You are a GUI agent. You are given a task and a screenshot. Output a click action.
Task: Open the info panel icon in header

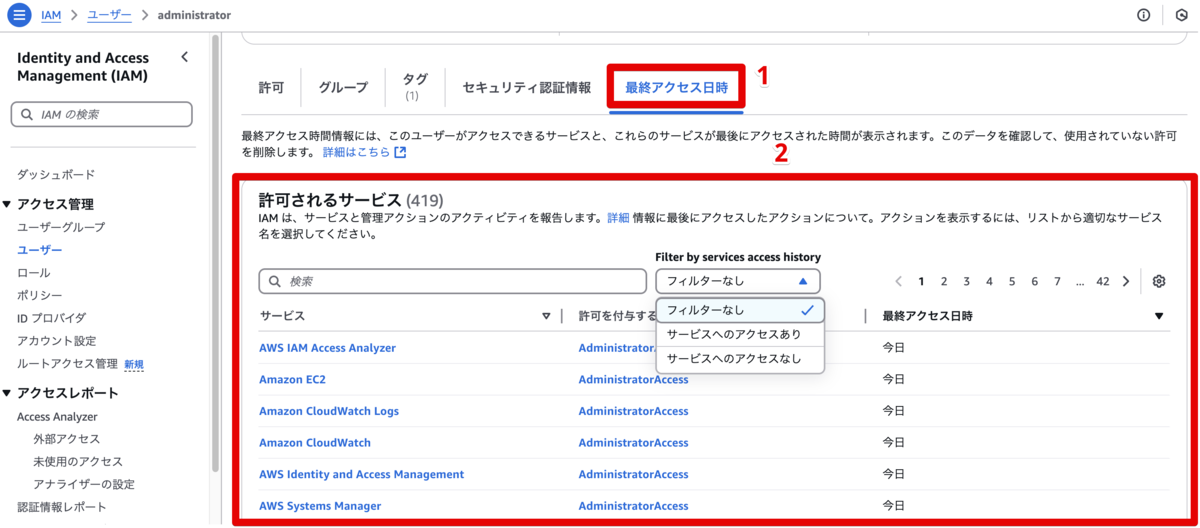coord(1144,15)
